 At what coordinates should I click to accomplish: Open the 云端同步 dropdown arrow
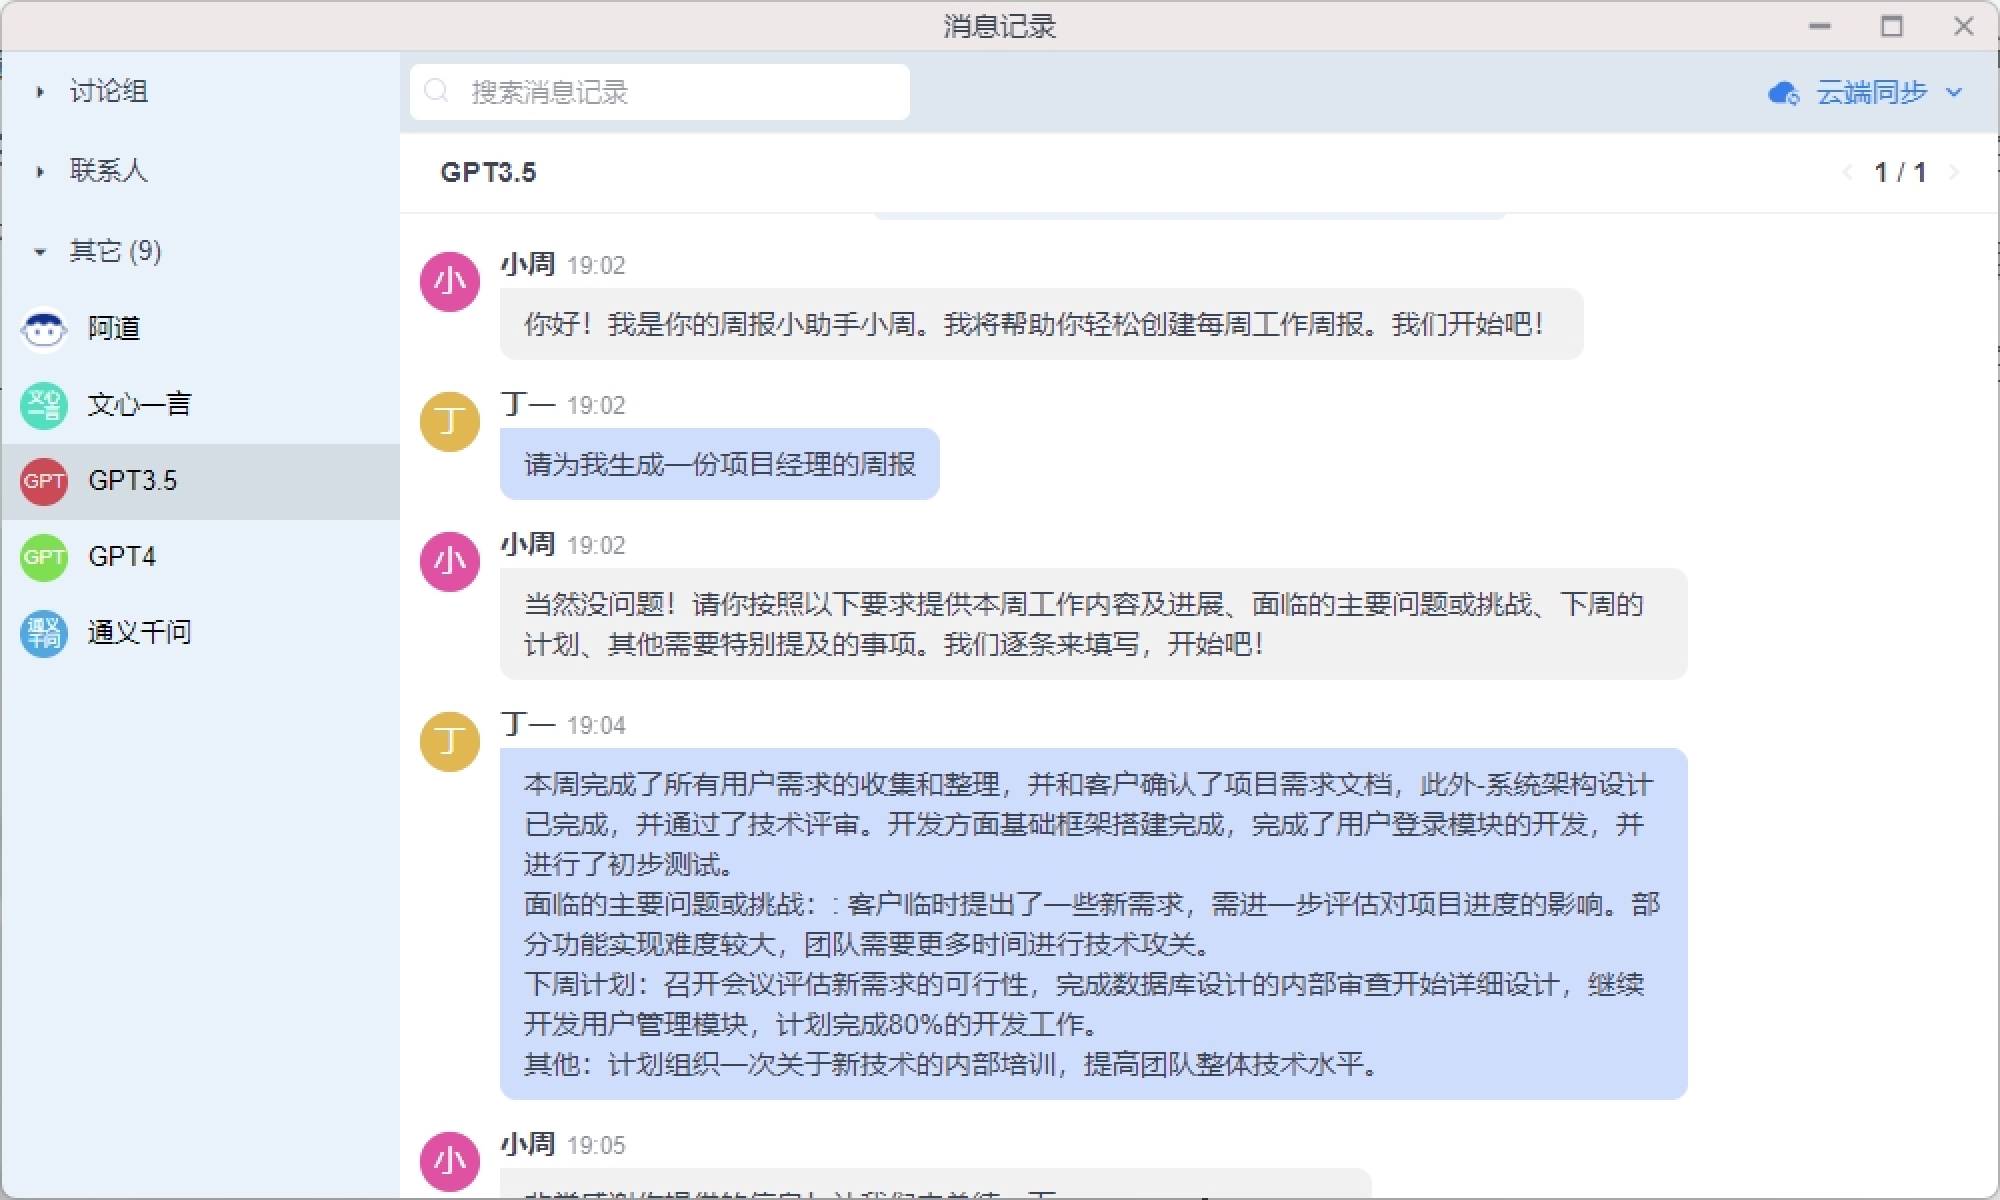(1954, 93)
